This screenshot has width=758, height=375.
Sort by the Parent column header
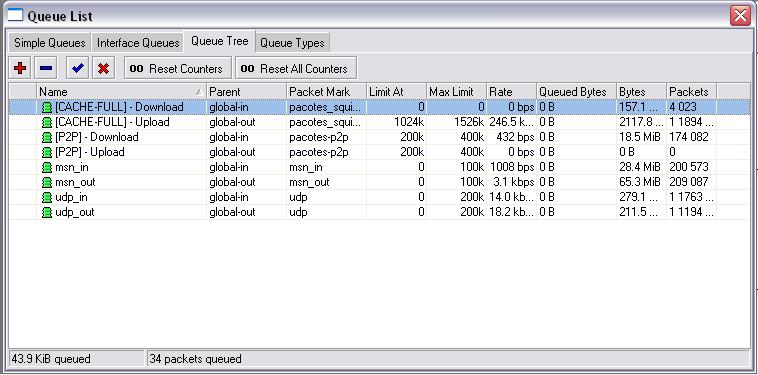click(x=246, y=91)
